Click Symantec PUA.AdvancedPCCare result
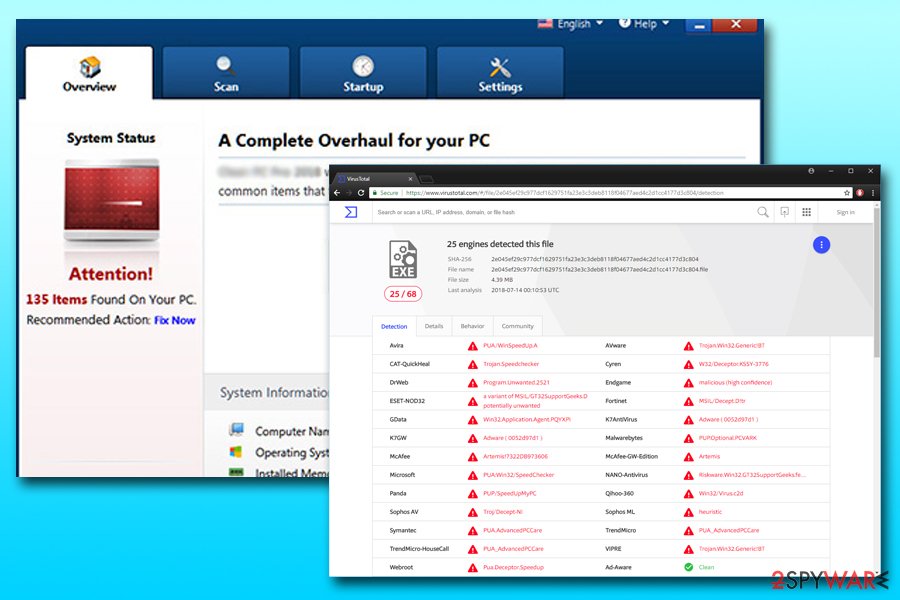This screenshot has height=600, width=900. 513,531
